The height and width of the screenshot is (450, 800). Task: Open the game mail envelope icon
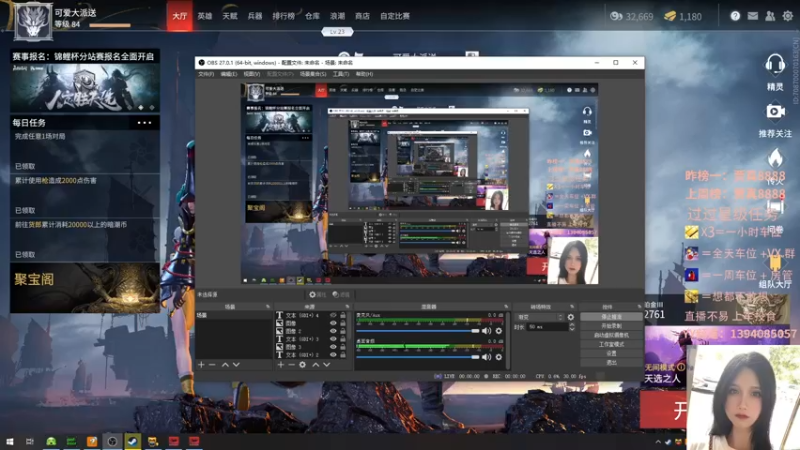753,16
